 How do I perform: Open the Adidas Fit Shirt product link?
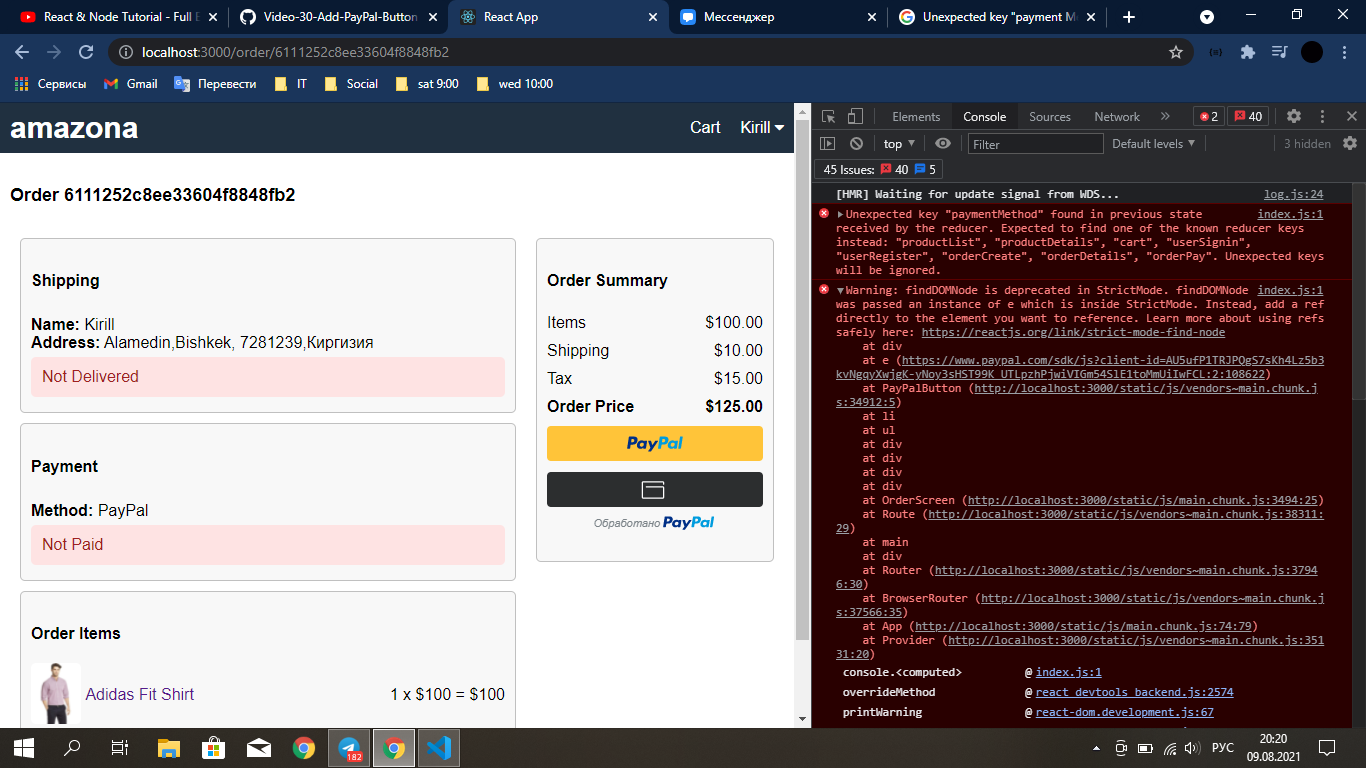click(140, 694)
